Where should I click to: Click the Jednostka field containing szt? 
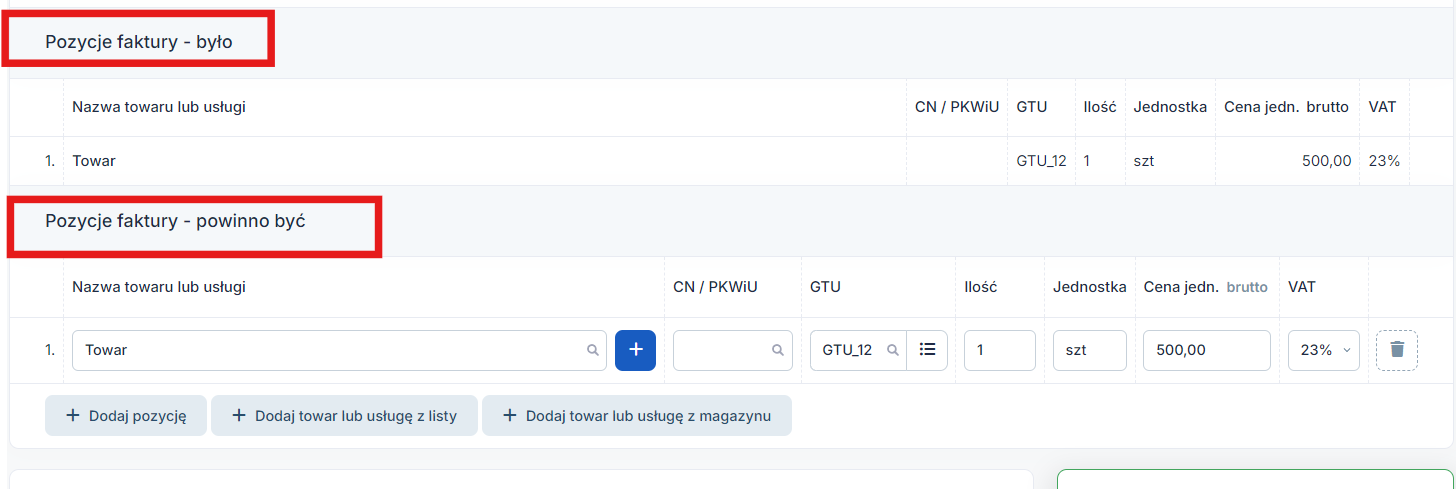tap(1090, 350)
